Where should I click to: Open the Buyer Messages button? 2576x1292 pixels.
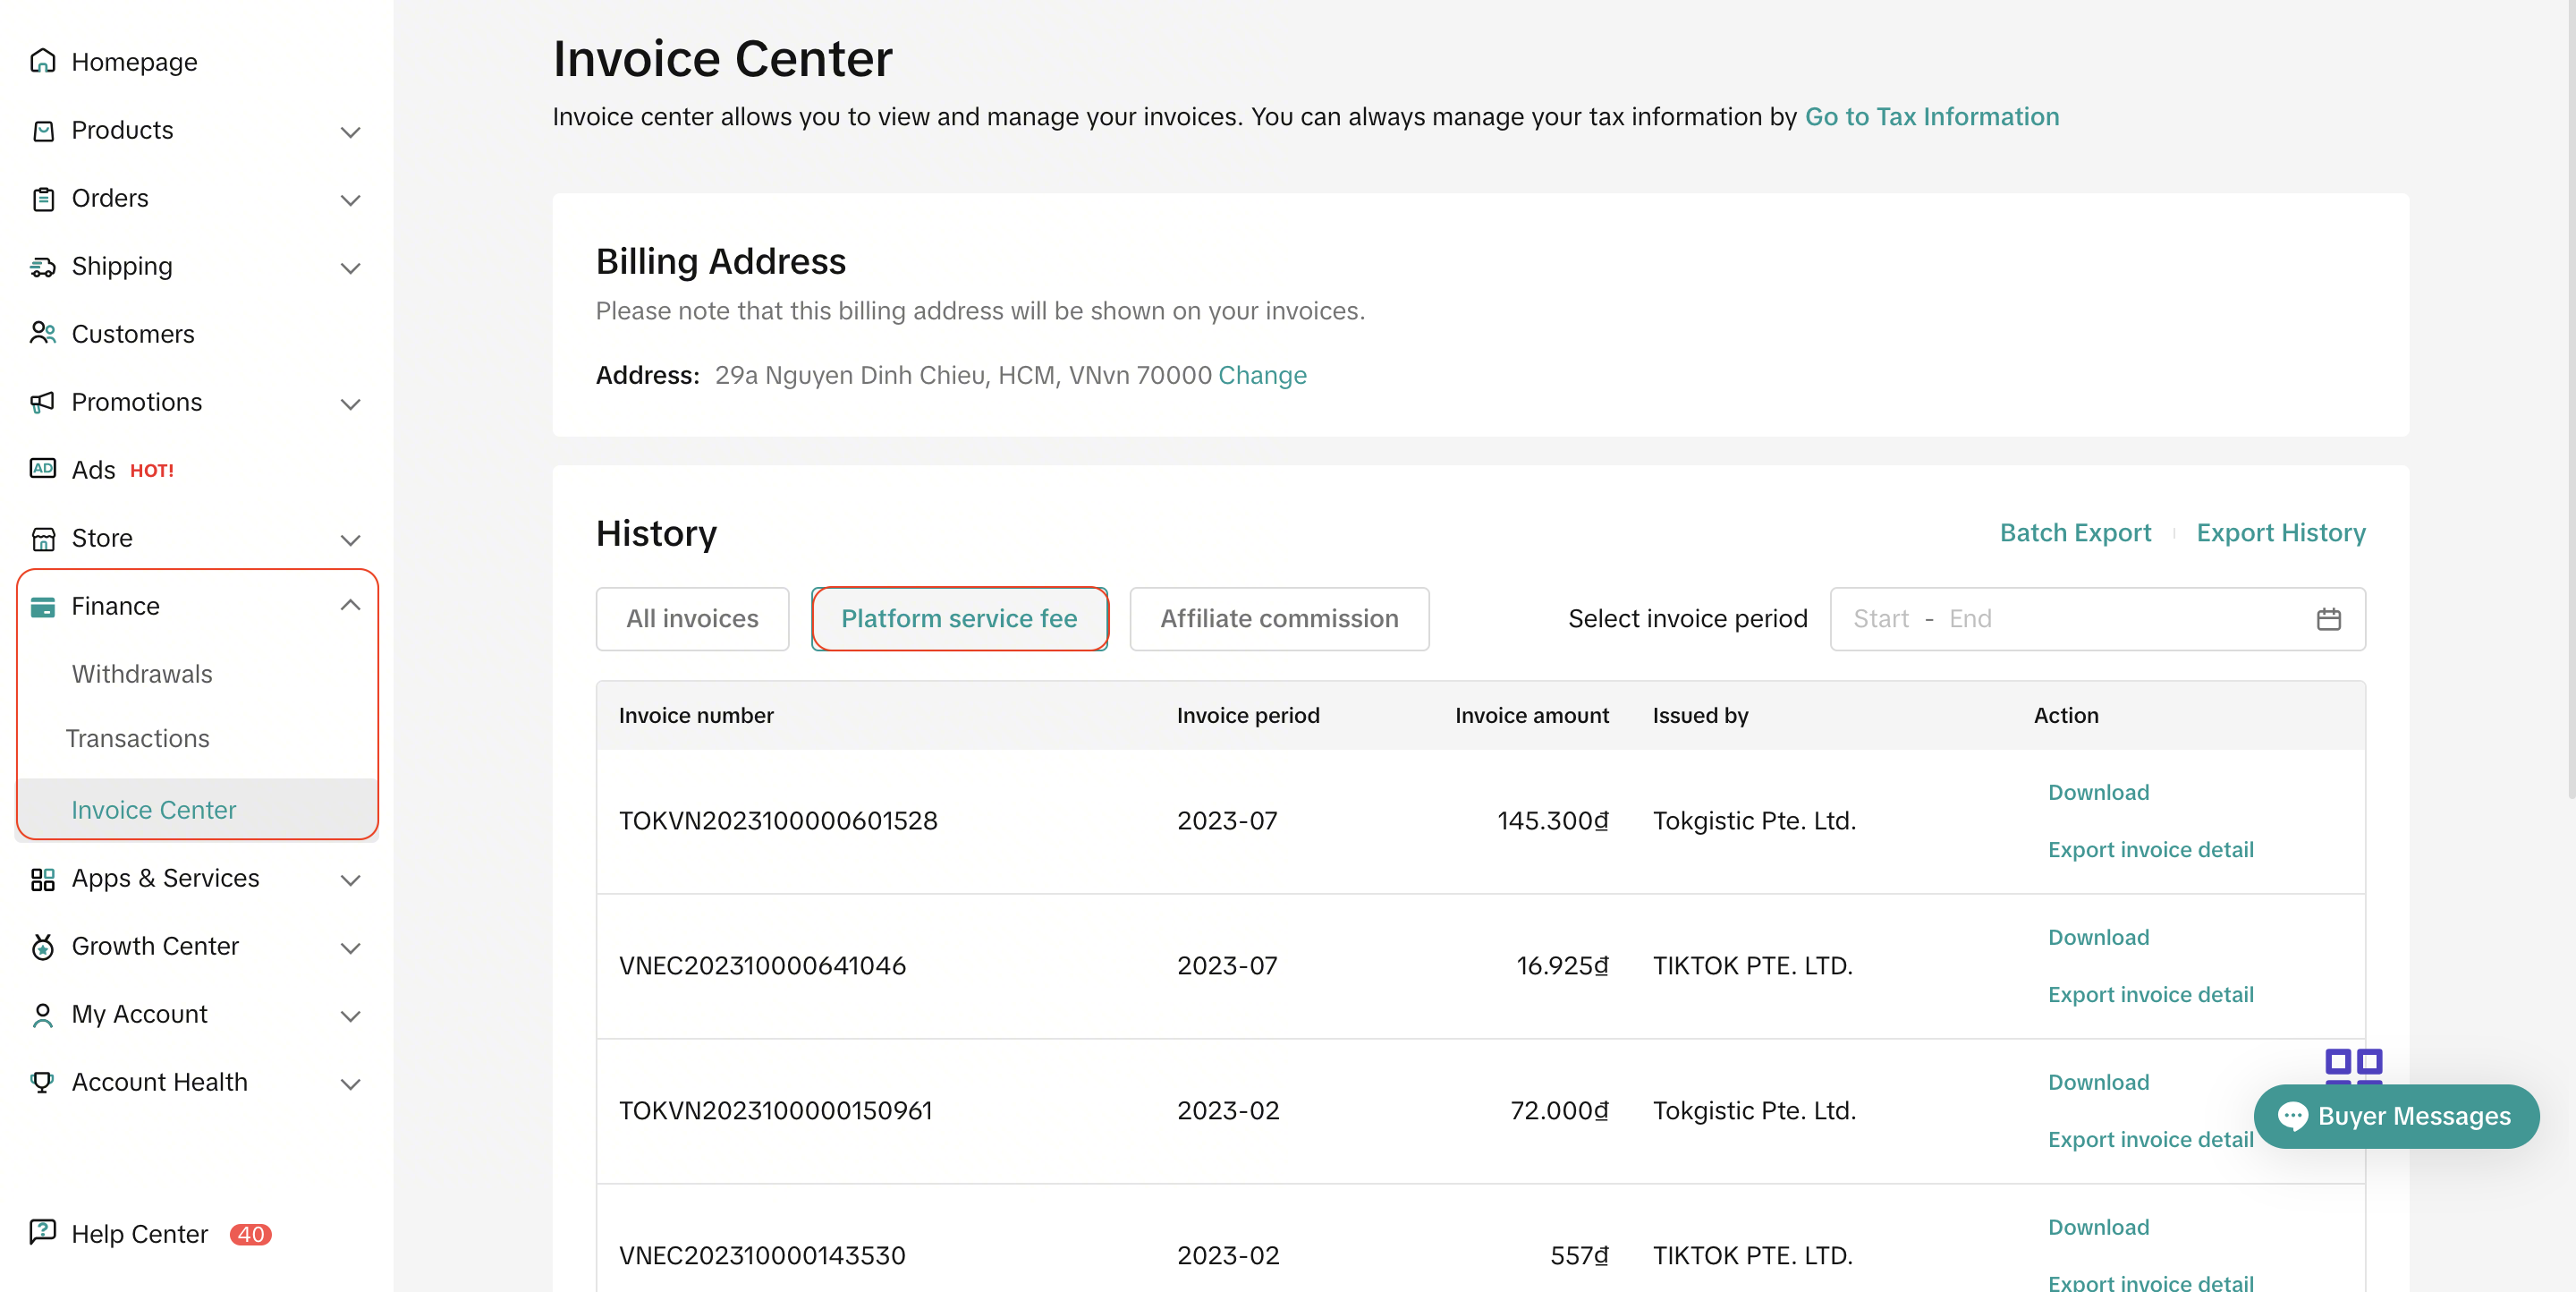pyautogui.click(x=2395, y=1116)
